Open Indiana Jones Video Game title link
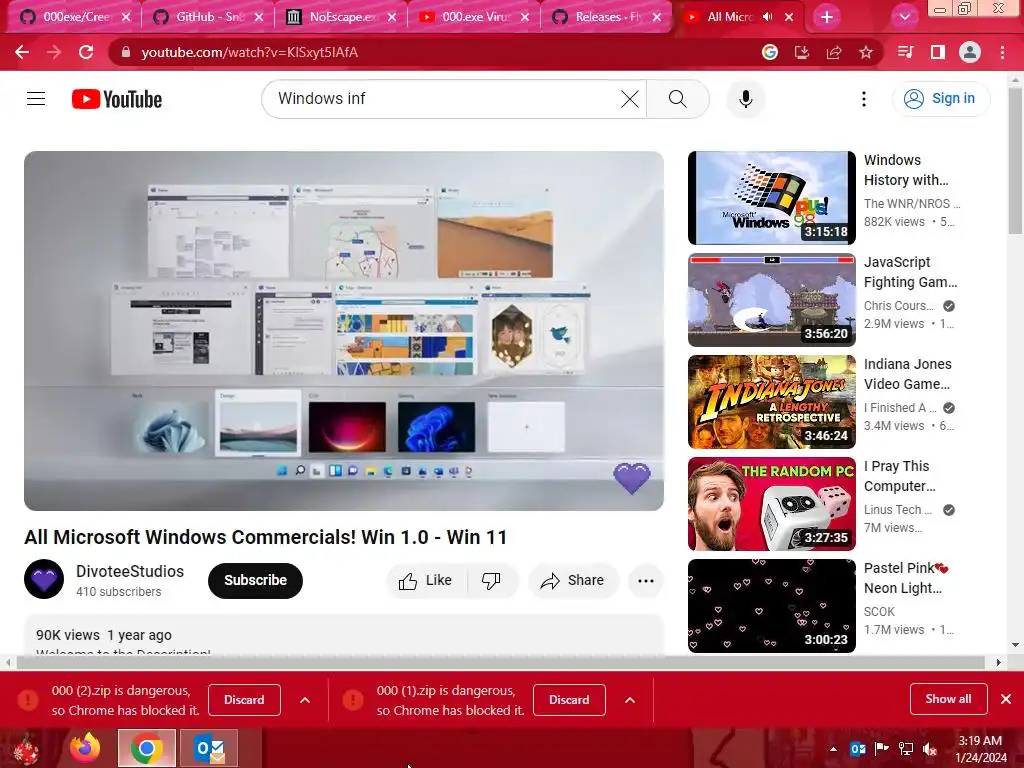The height and width of the screenshot is (768, 1024). [x=908, y=374]
